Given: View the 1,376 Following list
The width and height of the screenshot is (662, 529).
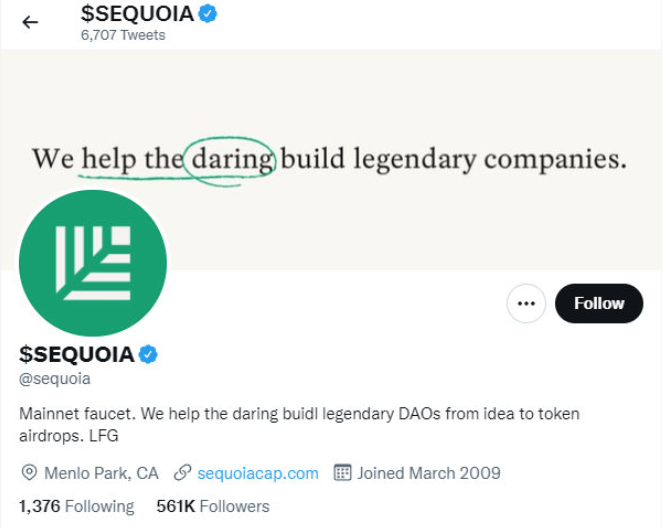Looking at the screenshot, I should 76,506.
